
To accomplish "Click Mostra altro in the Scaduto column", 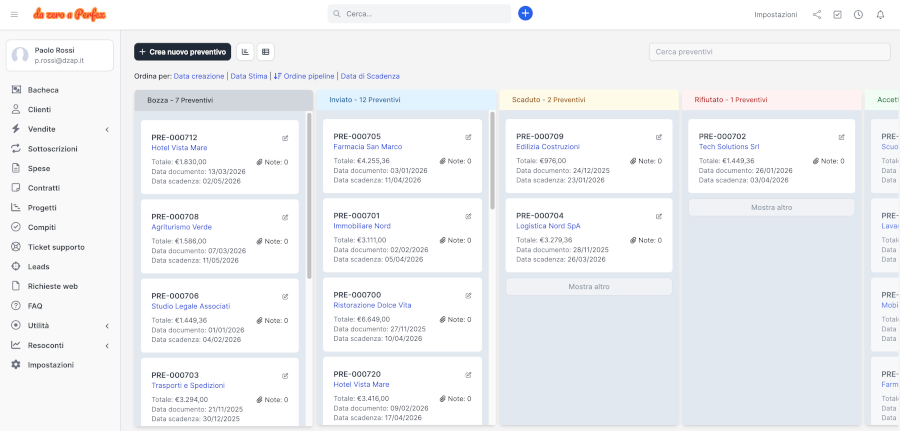I will (588, 286).
